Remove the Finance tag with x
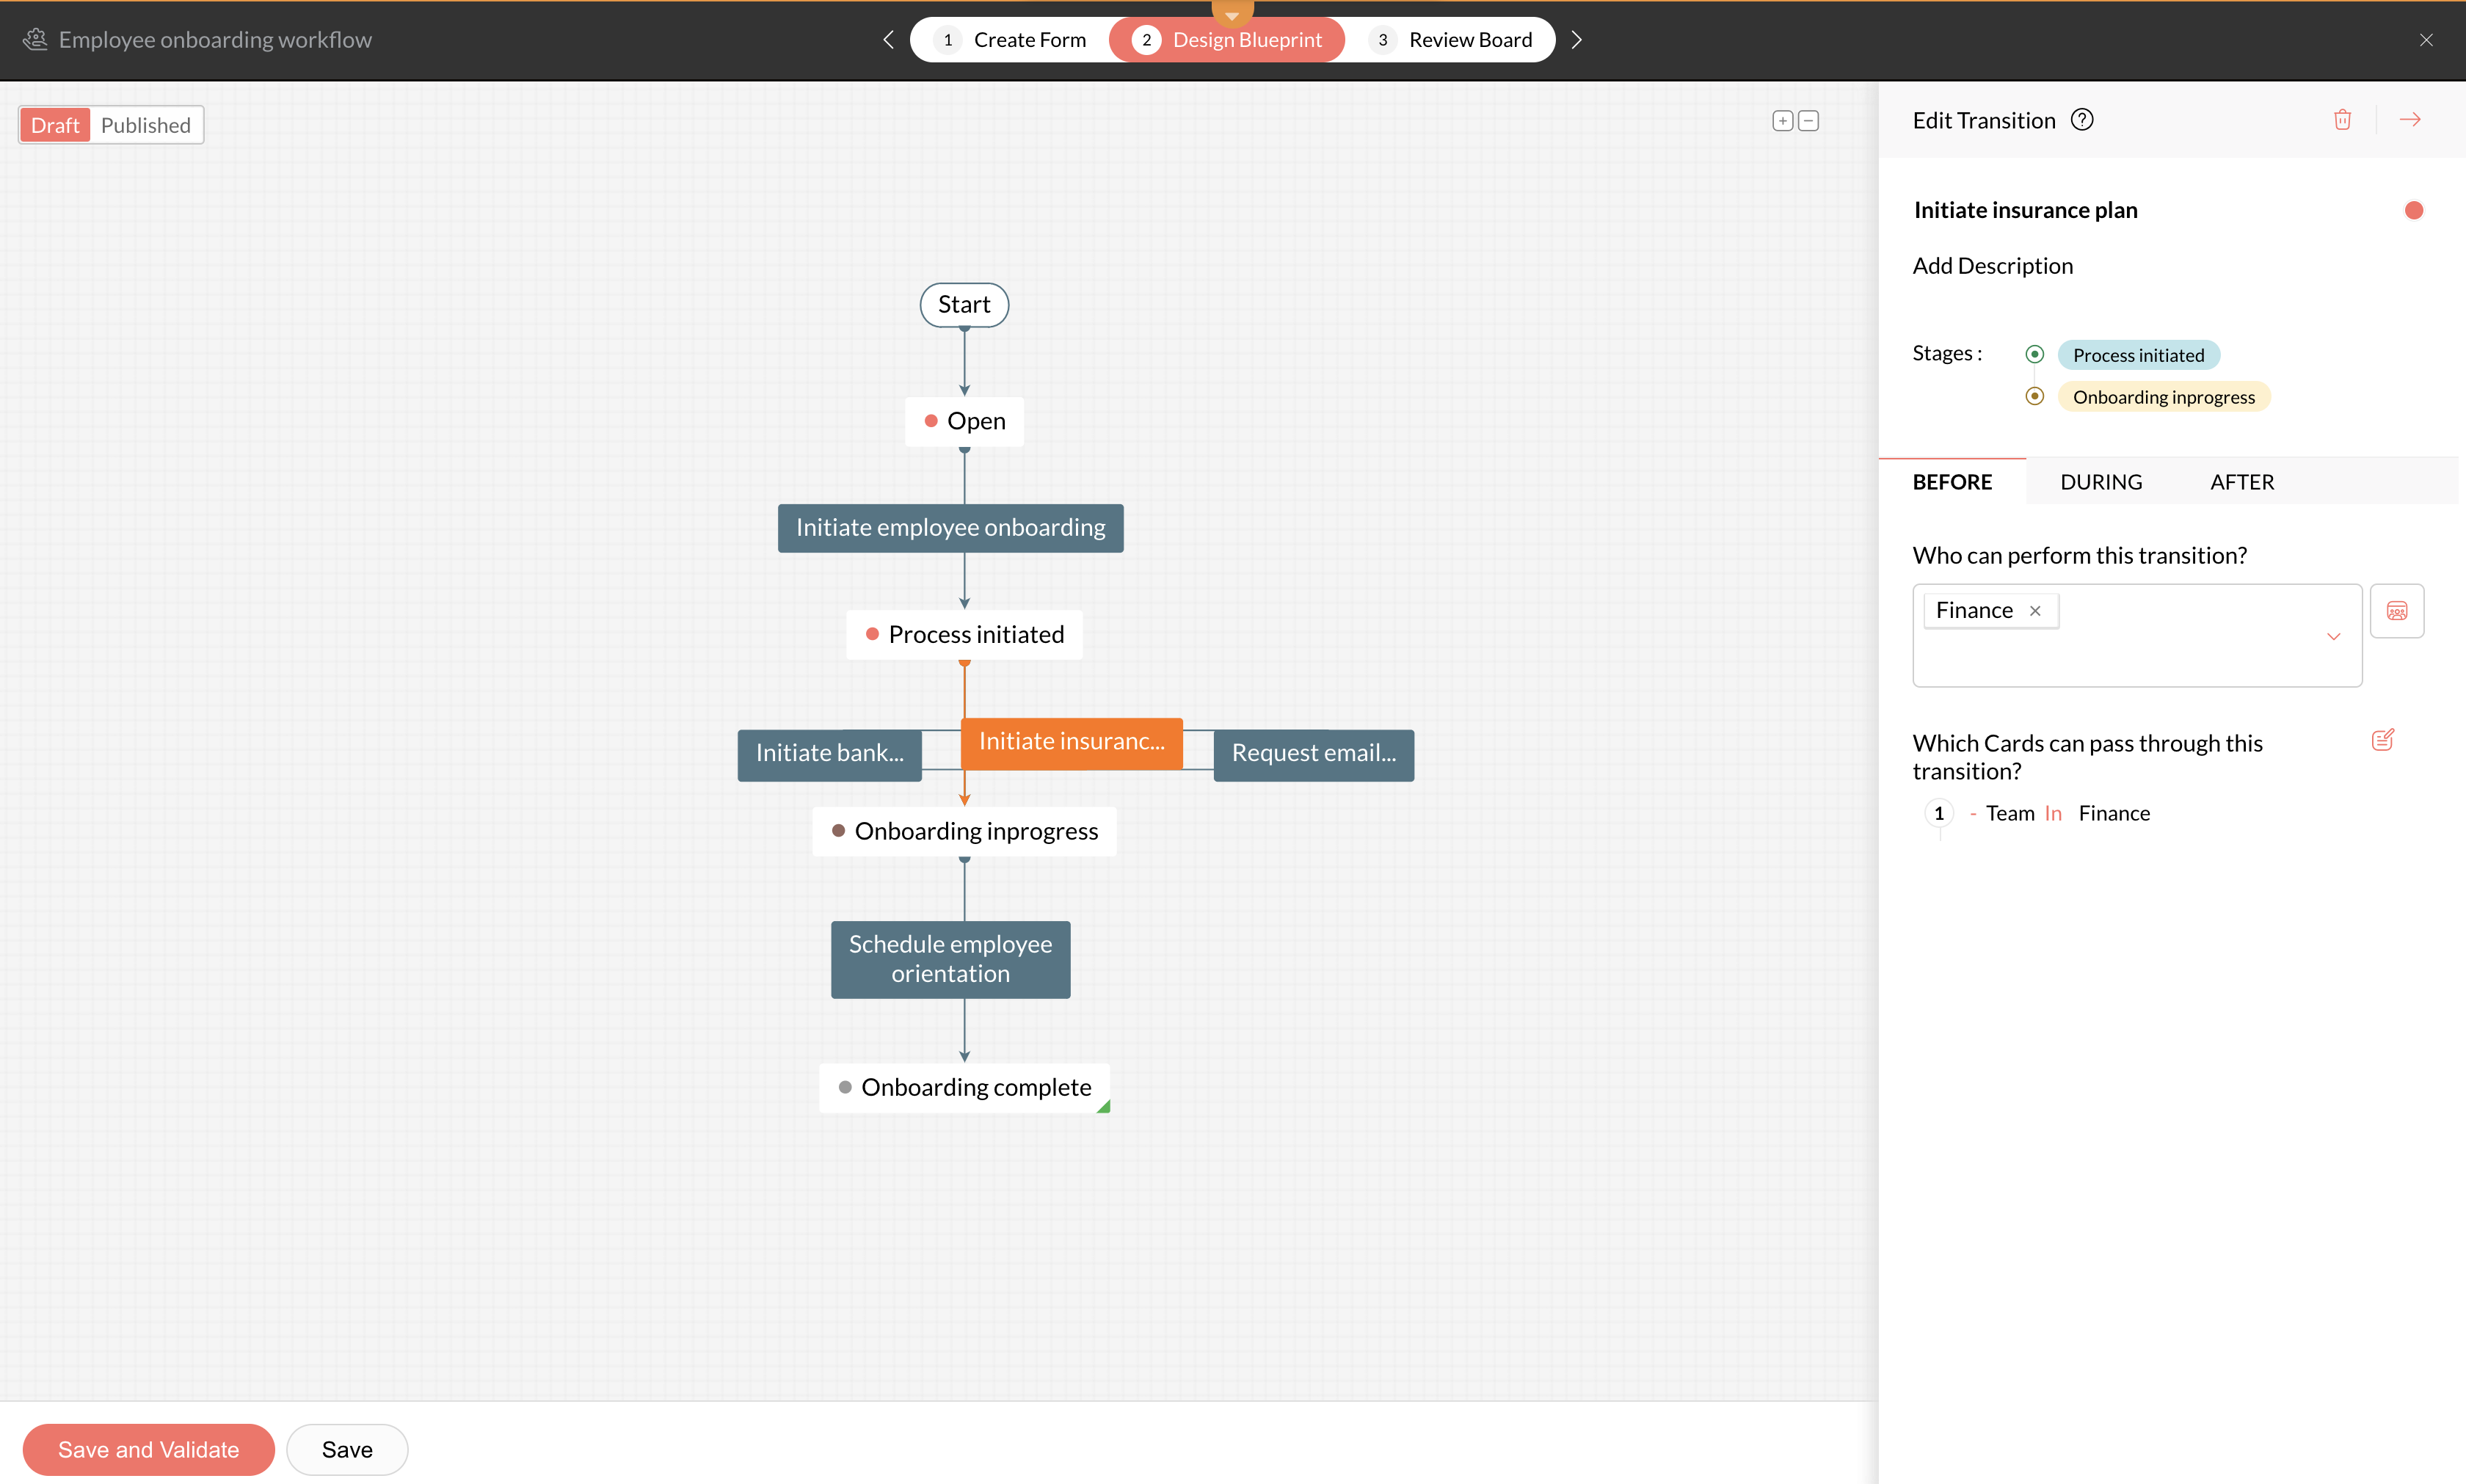 [x=2035, y=611]
